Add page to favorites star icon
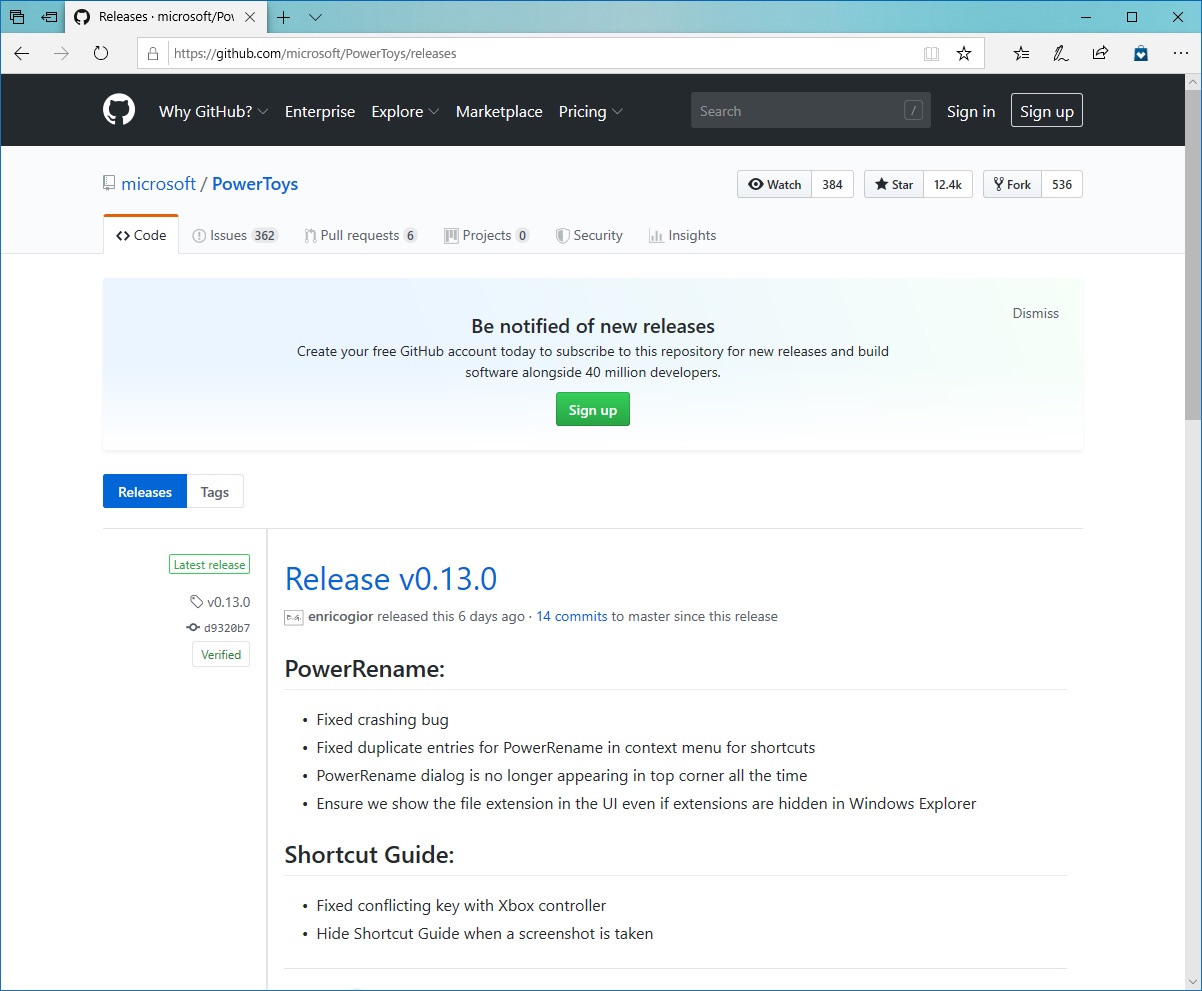This screenshot has width=1202, height=991. coord(964,54)
